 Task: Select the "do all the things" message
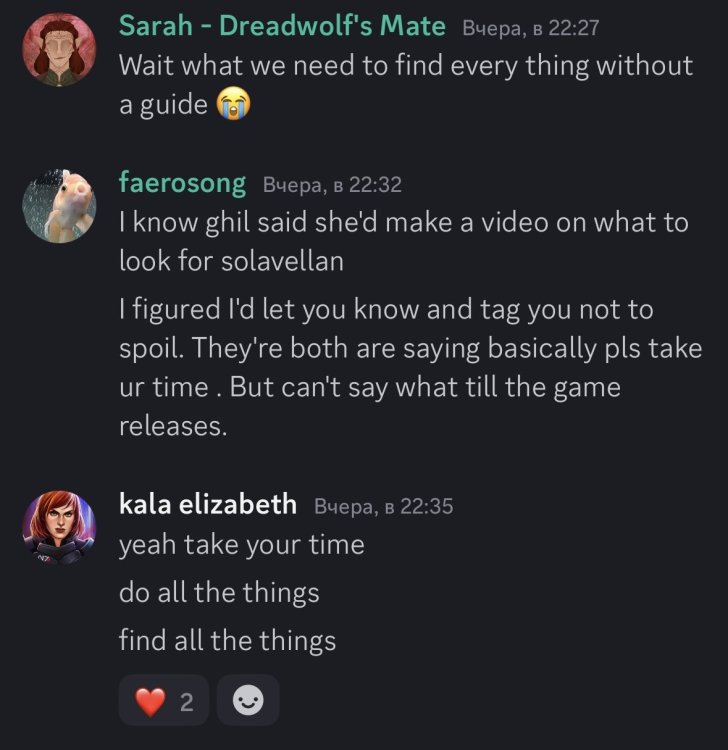[219, 592]
